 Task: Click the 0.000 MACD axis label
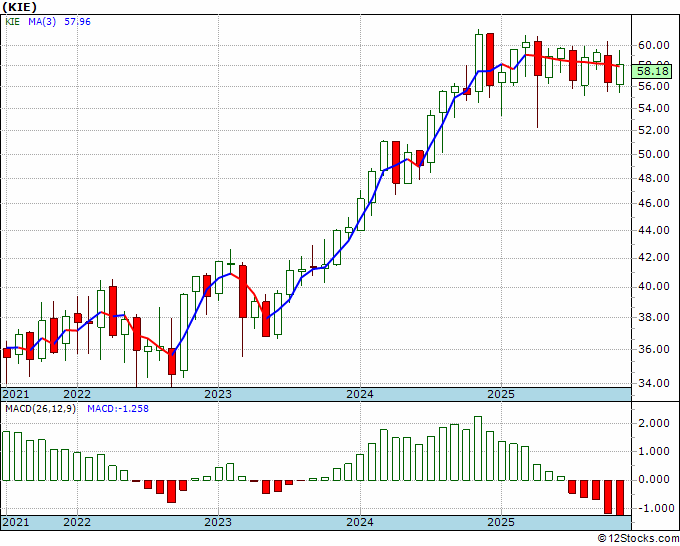pos(654,480)
